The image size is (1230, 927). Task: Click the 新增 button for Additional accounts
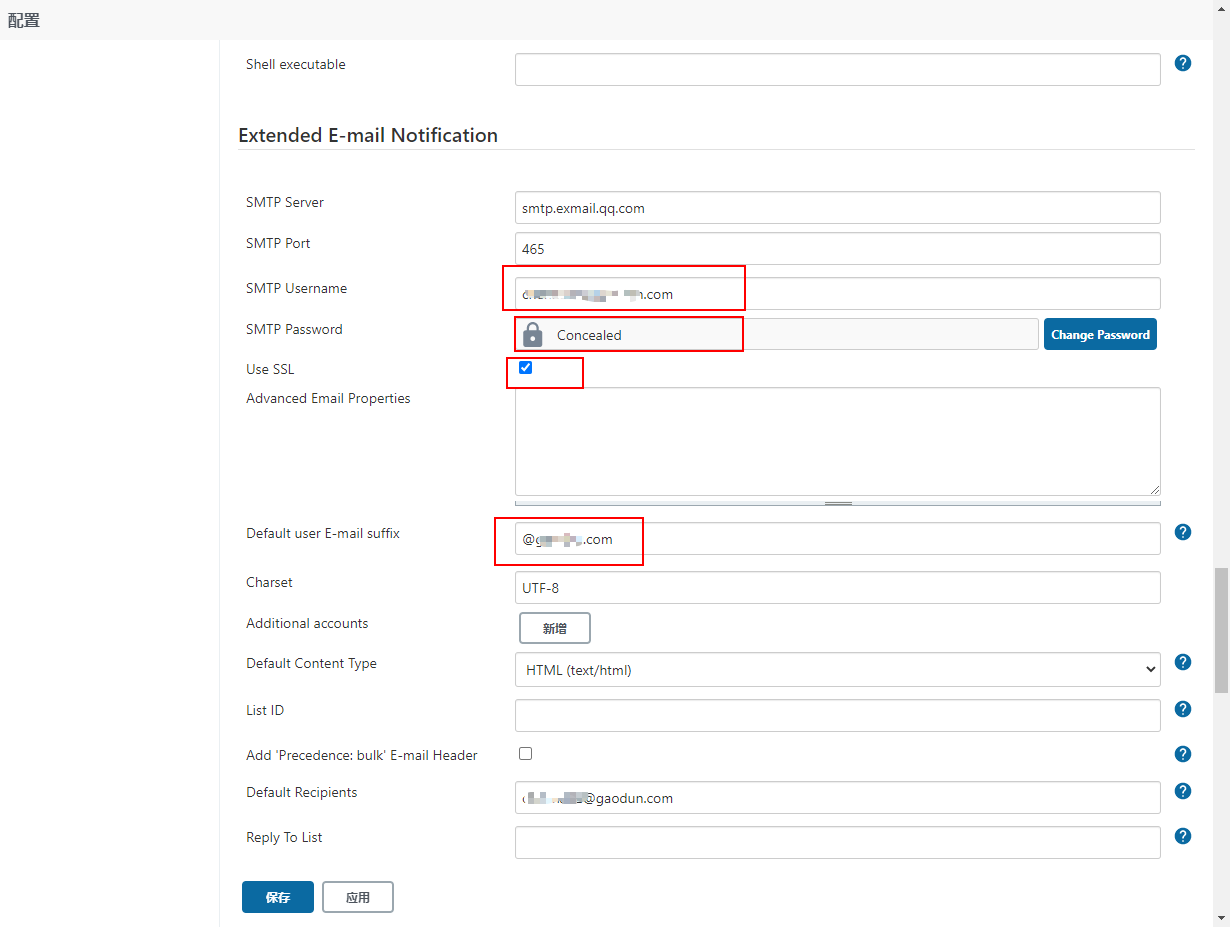(555, 628)
